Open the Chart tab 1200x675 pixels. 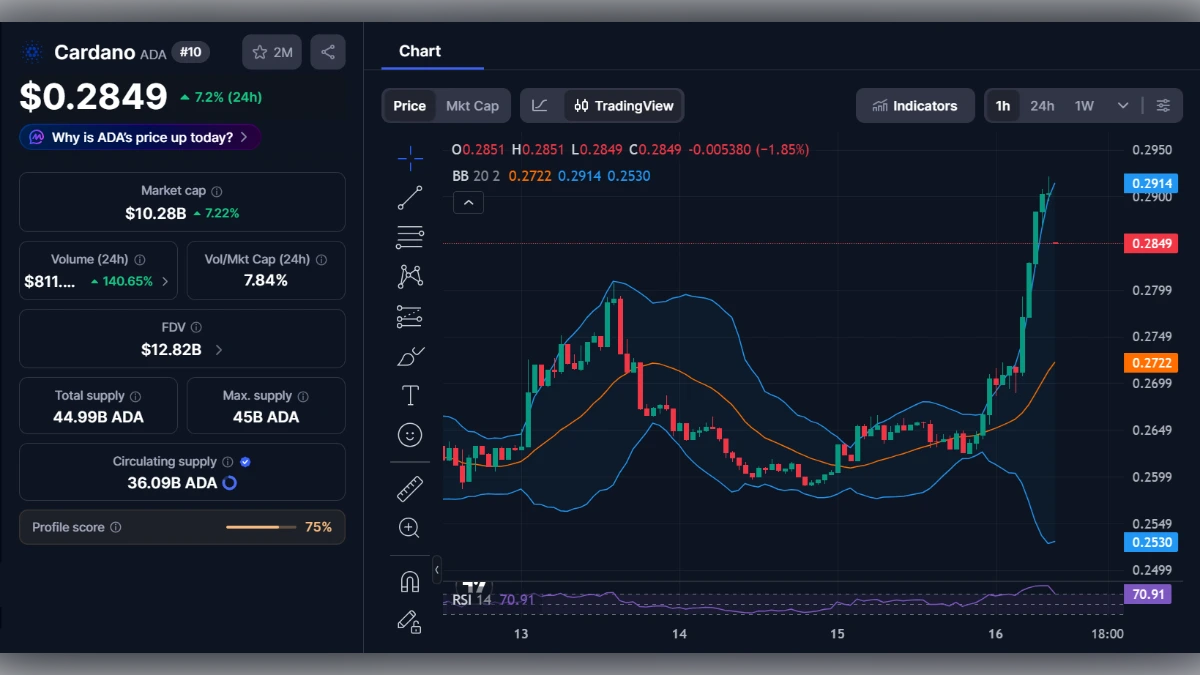(419, 51)
